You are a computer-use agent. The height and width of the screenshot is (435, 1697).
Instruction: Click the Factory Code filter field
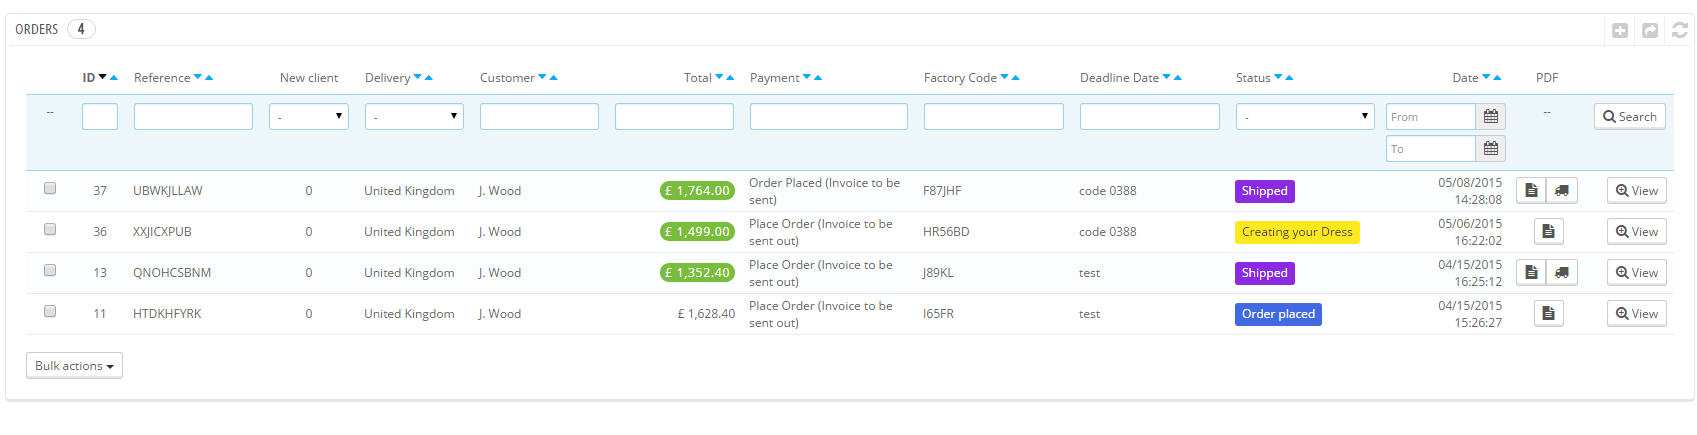pyautogui.click(x=994, y=117)
